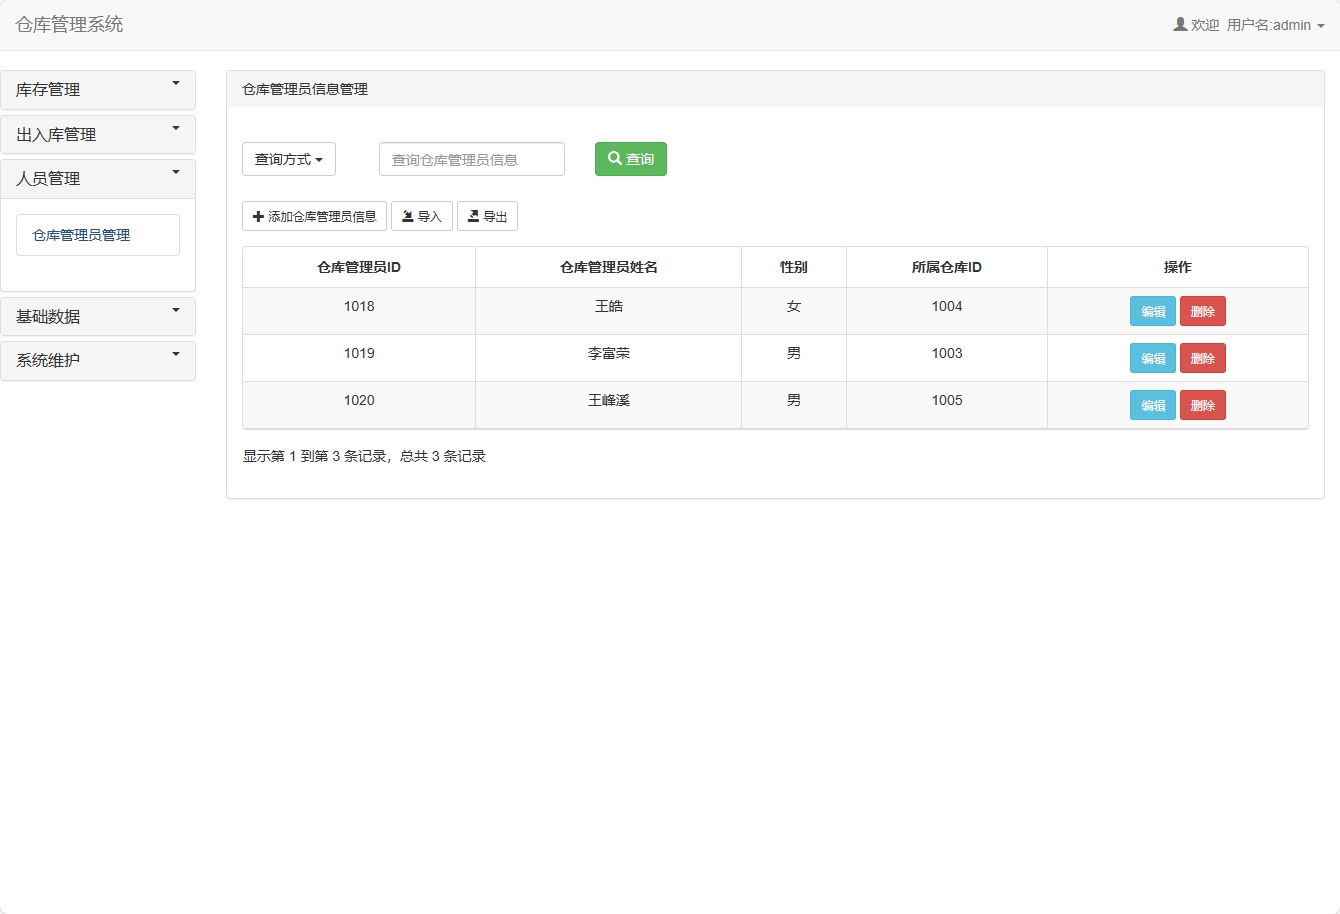This screenshot has height=914, width=1340.
Task: Expand the 系统维护 section
Action: click(x=98, y=360)
